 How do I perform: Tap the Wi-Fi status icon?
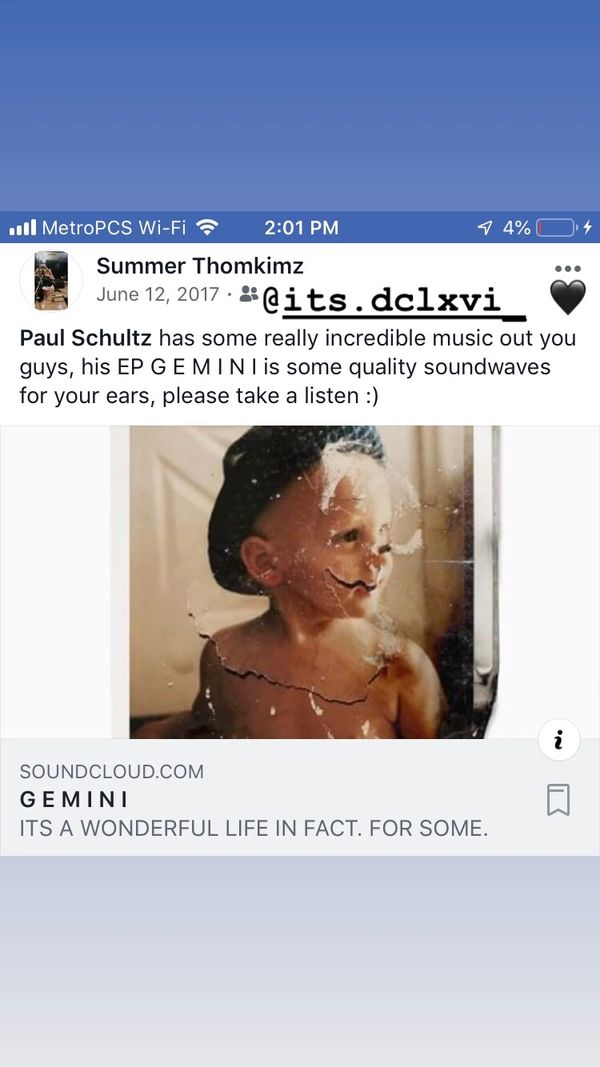(206, 227)
